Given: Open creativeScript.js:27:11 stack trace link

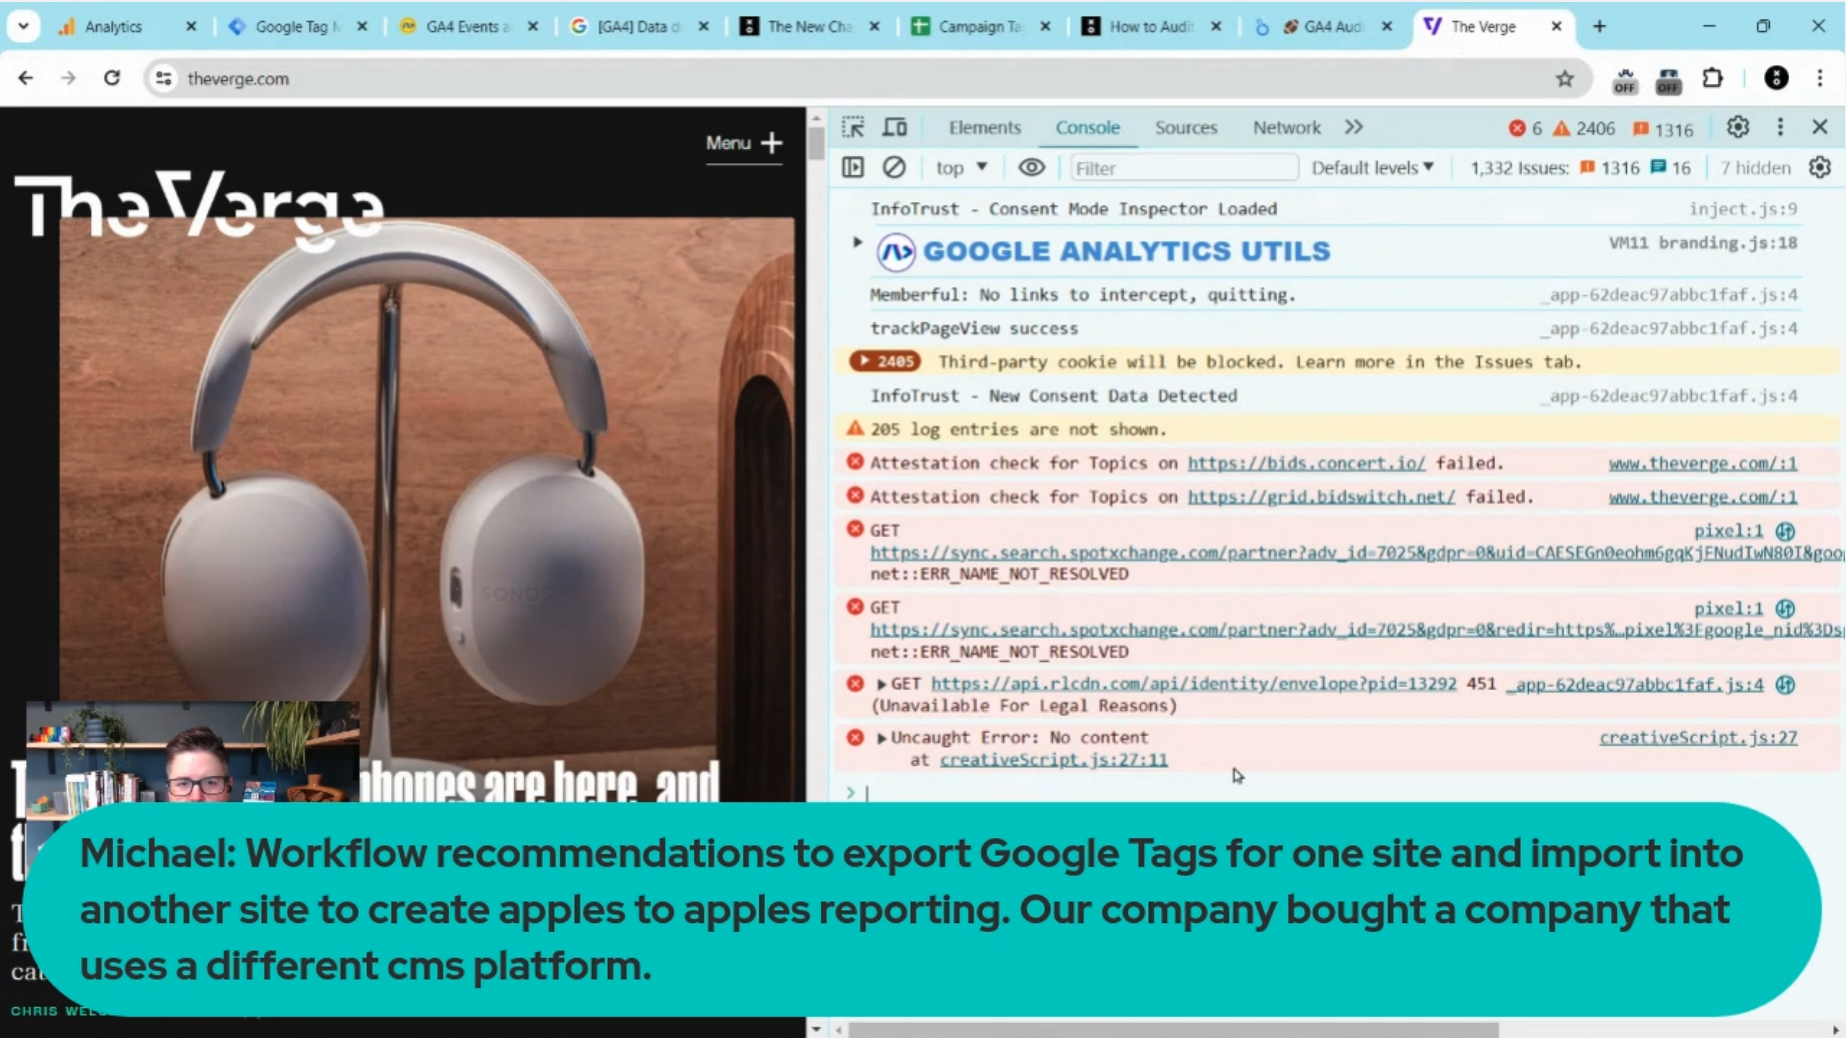Looking at the screenshot, I should click(1053, 760).
